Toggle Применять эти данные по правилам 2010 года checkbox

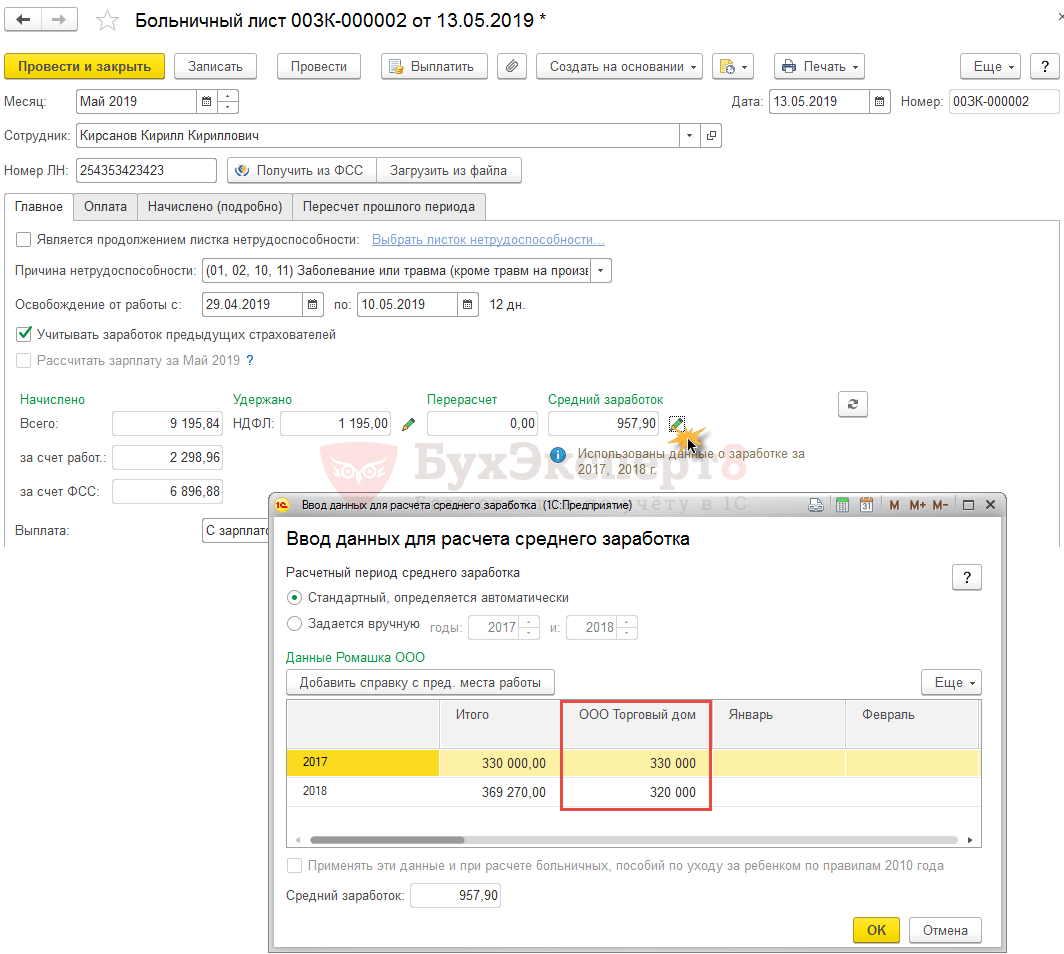pyautogui.click(x=294, y=866)
